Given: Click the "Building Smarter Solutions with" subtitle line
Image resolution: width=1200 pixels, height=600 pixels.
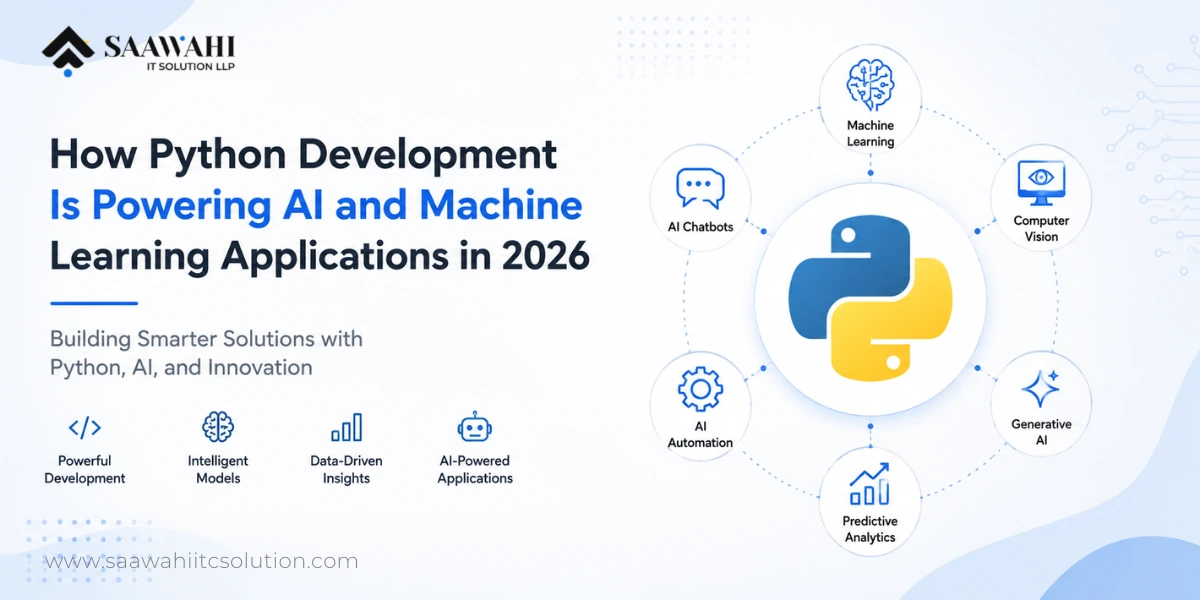Looking at the screenshot, I should click(206, 338).
